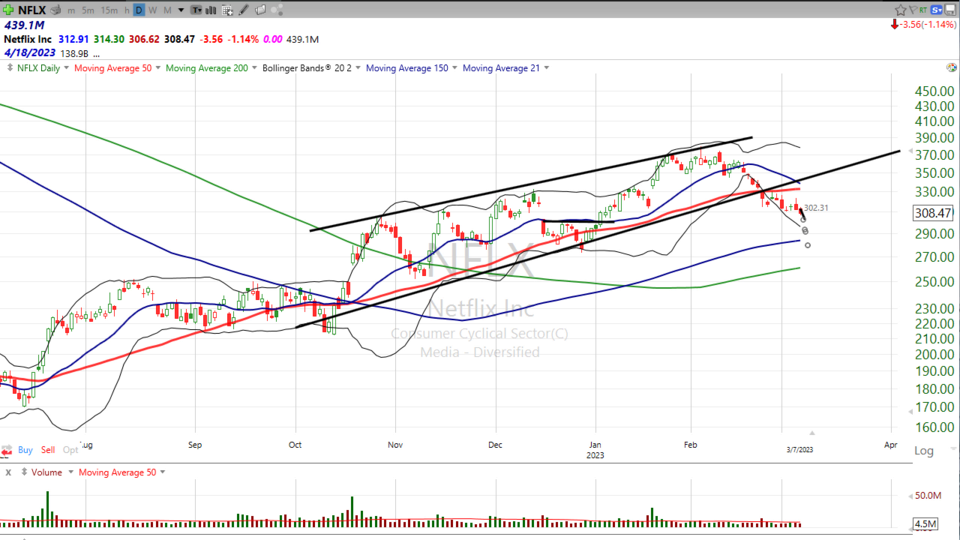This screenshot has width=960, height=540.
Task: Select the Weekly 'W' time frame
Action: tap(152, 10)
